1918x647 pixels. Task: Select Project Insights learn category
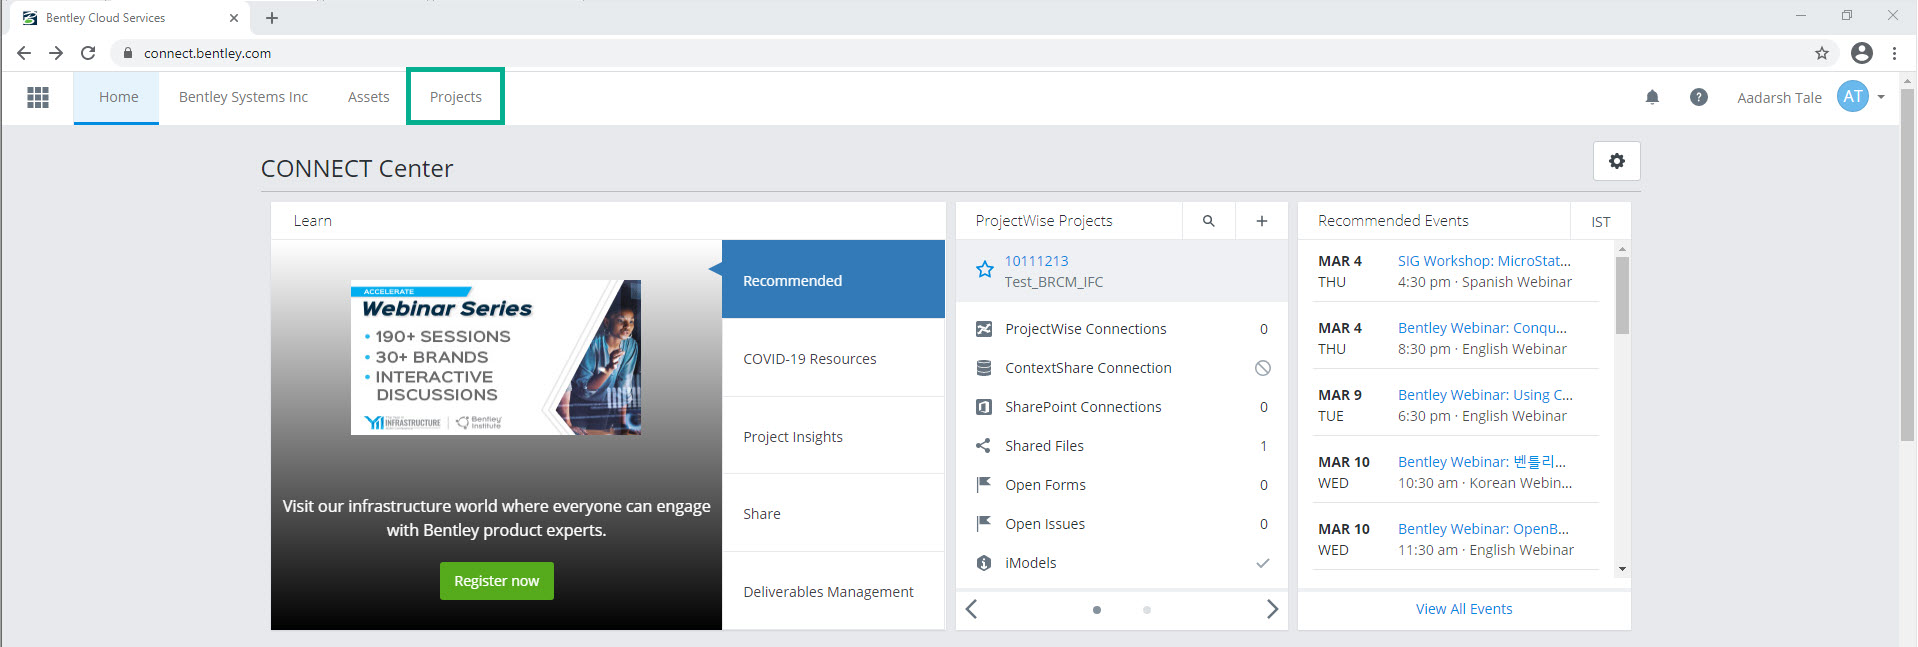(x=833, y=436)
